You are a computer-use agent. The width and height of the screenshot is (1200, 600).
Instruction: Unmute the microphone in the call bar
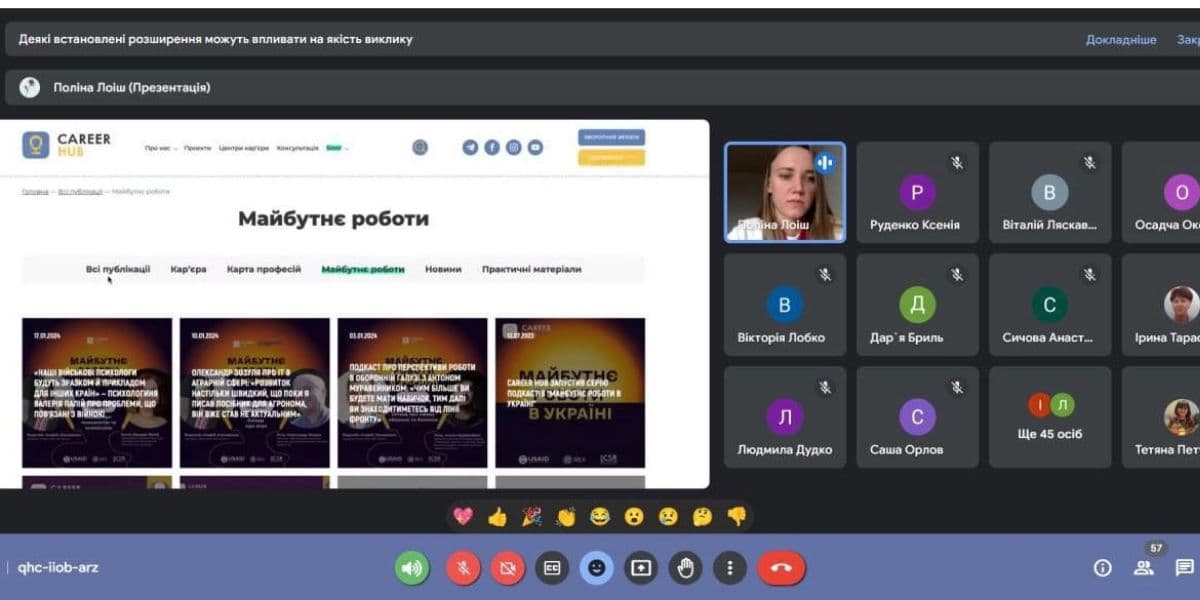tap(463, 568)
